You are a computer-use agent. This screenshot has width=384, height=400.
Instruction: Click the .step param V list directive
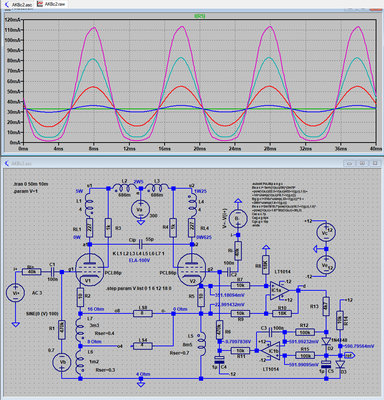coord(138,288)
